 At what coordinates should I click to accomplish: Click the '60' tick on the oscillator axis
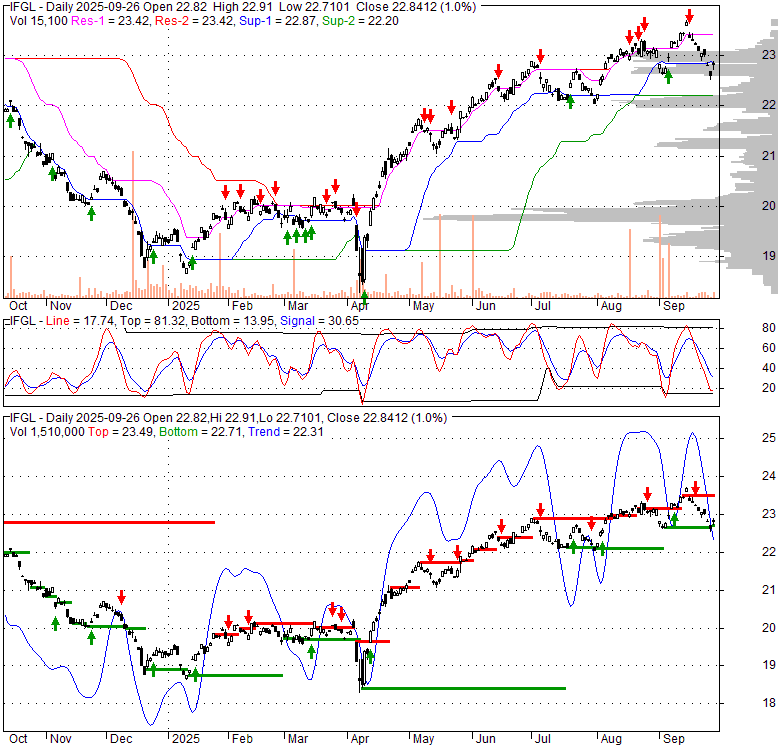[769, 348]
